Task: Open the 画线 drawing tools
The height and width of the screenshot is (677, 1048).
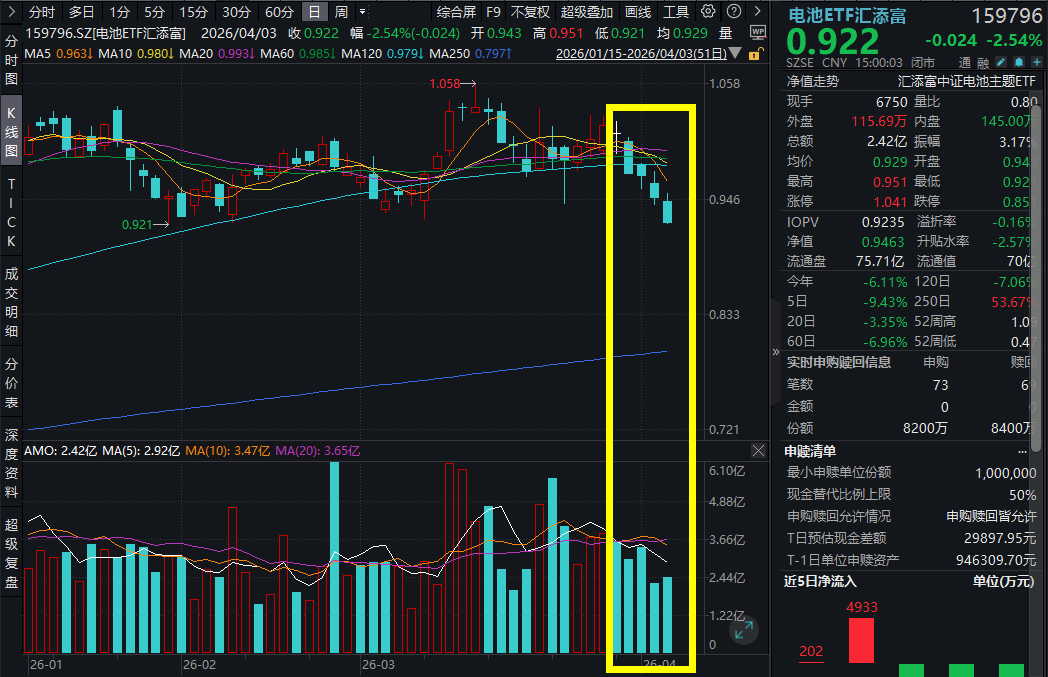Action: click(638, 12)
